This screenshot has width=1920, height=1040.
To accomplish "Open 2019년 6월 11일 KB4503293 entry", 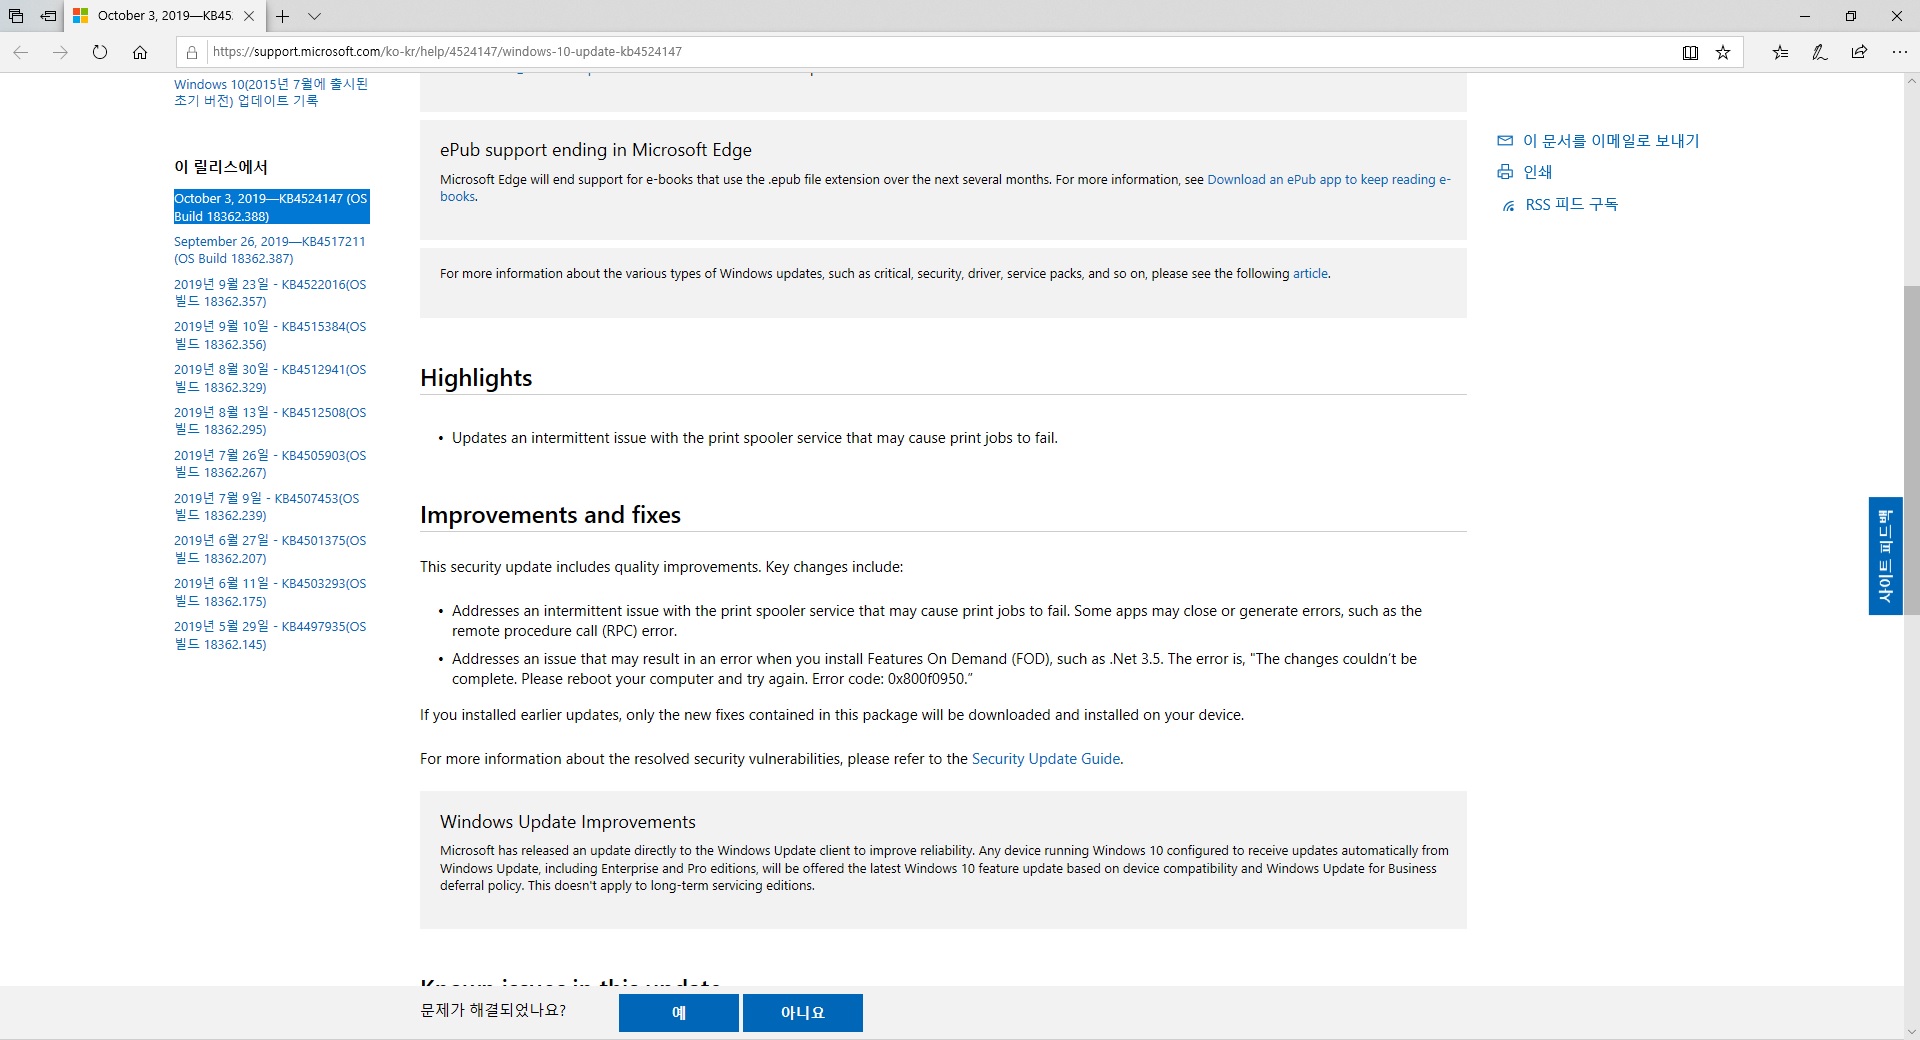I will (x=270, y=592).
